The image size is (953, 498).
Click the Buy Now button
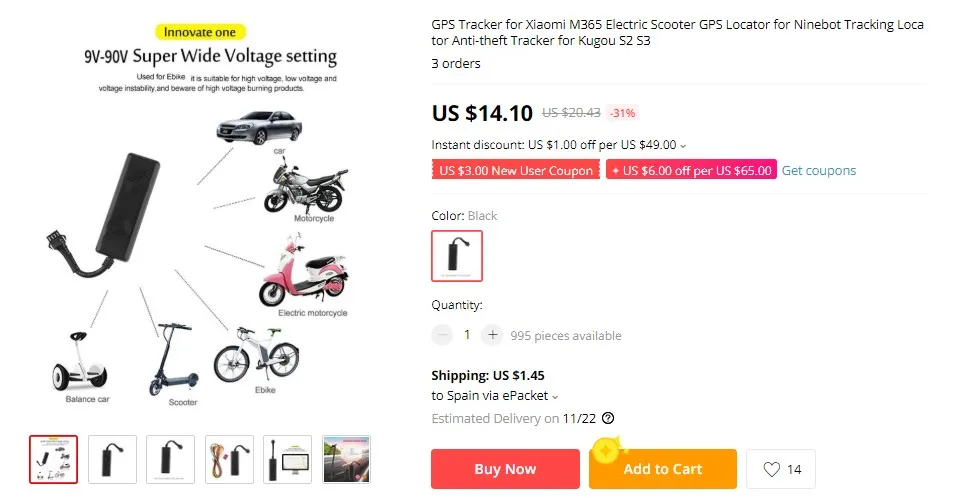point(505,469)
